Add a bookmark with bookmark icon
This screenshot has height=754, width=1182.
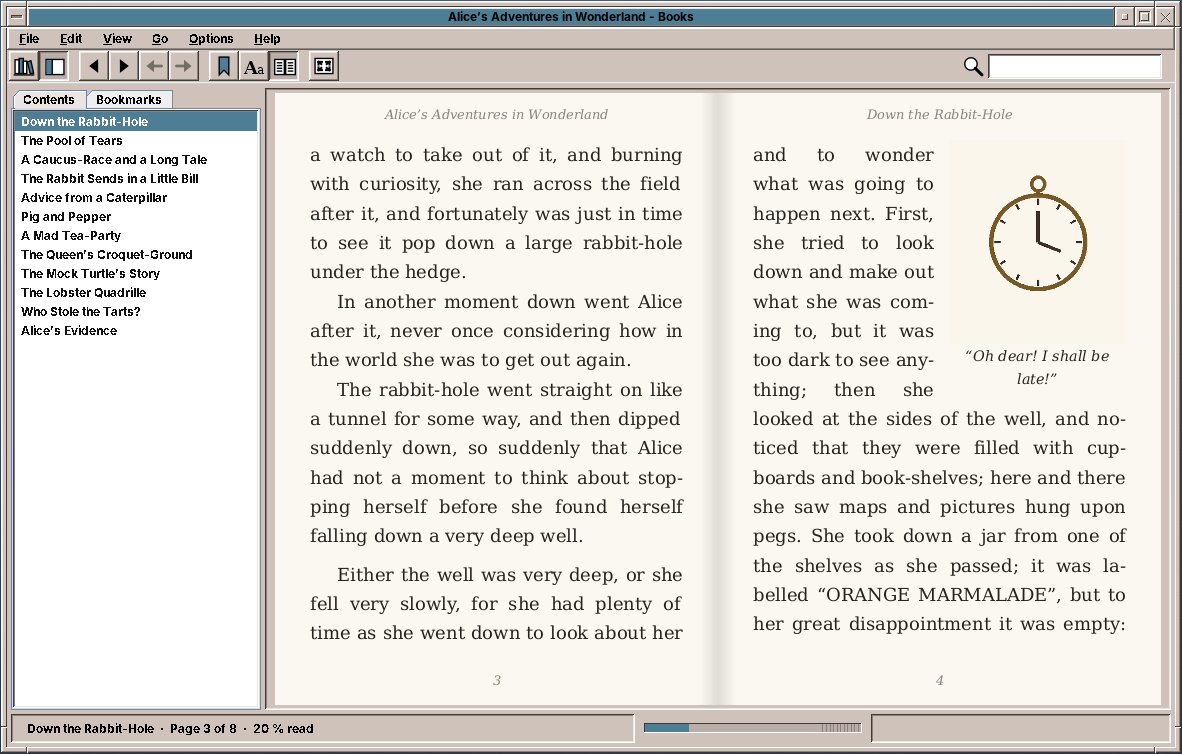tap(223, 66)
